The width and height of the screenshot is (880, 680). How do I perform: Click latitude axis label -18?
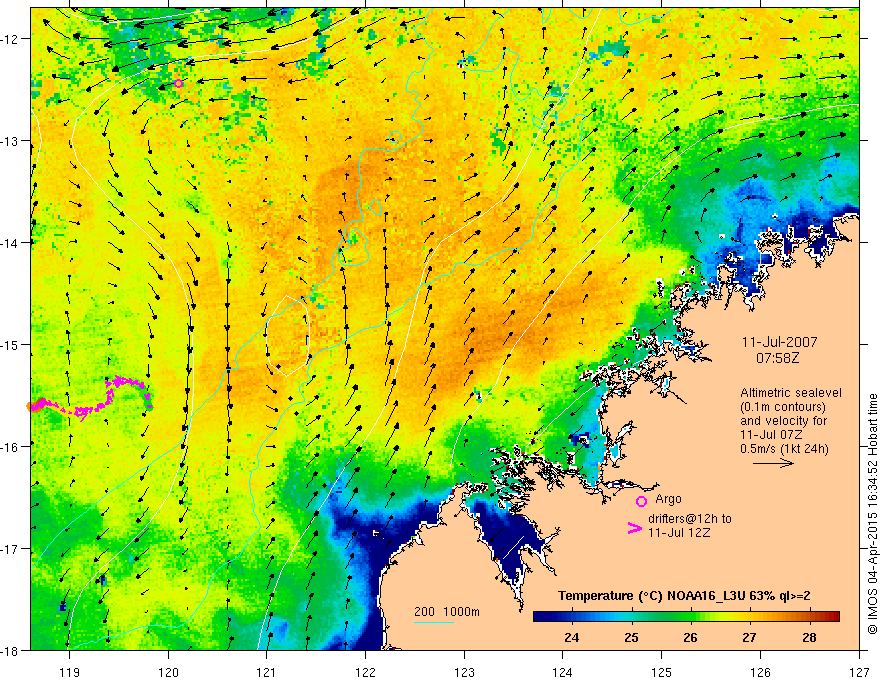coord(10,650)
